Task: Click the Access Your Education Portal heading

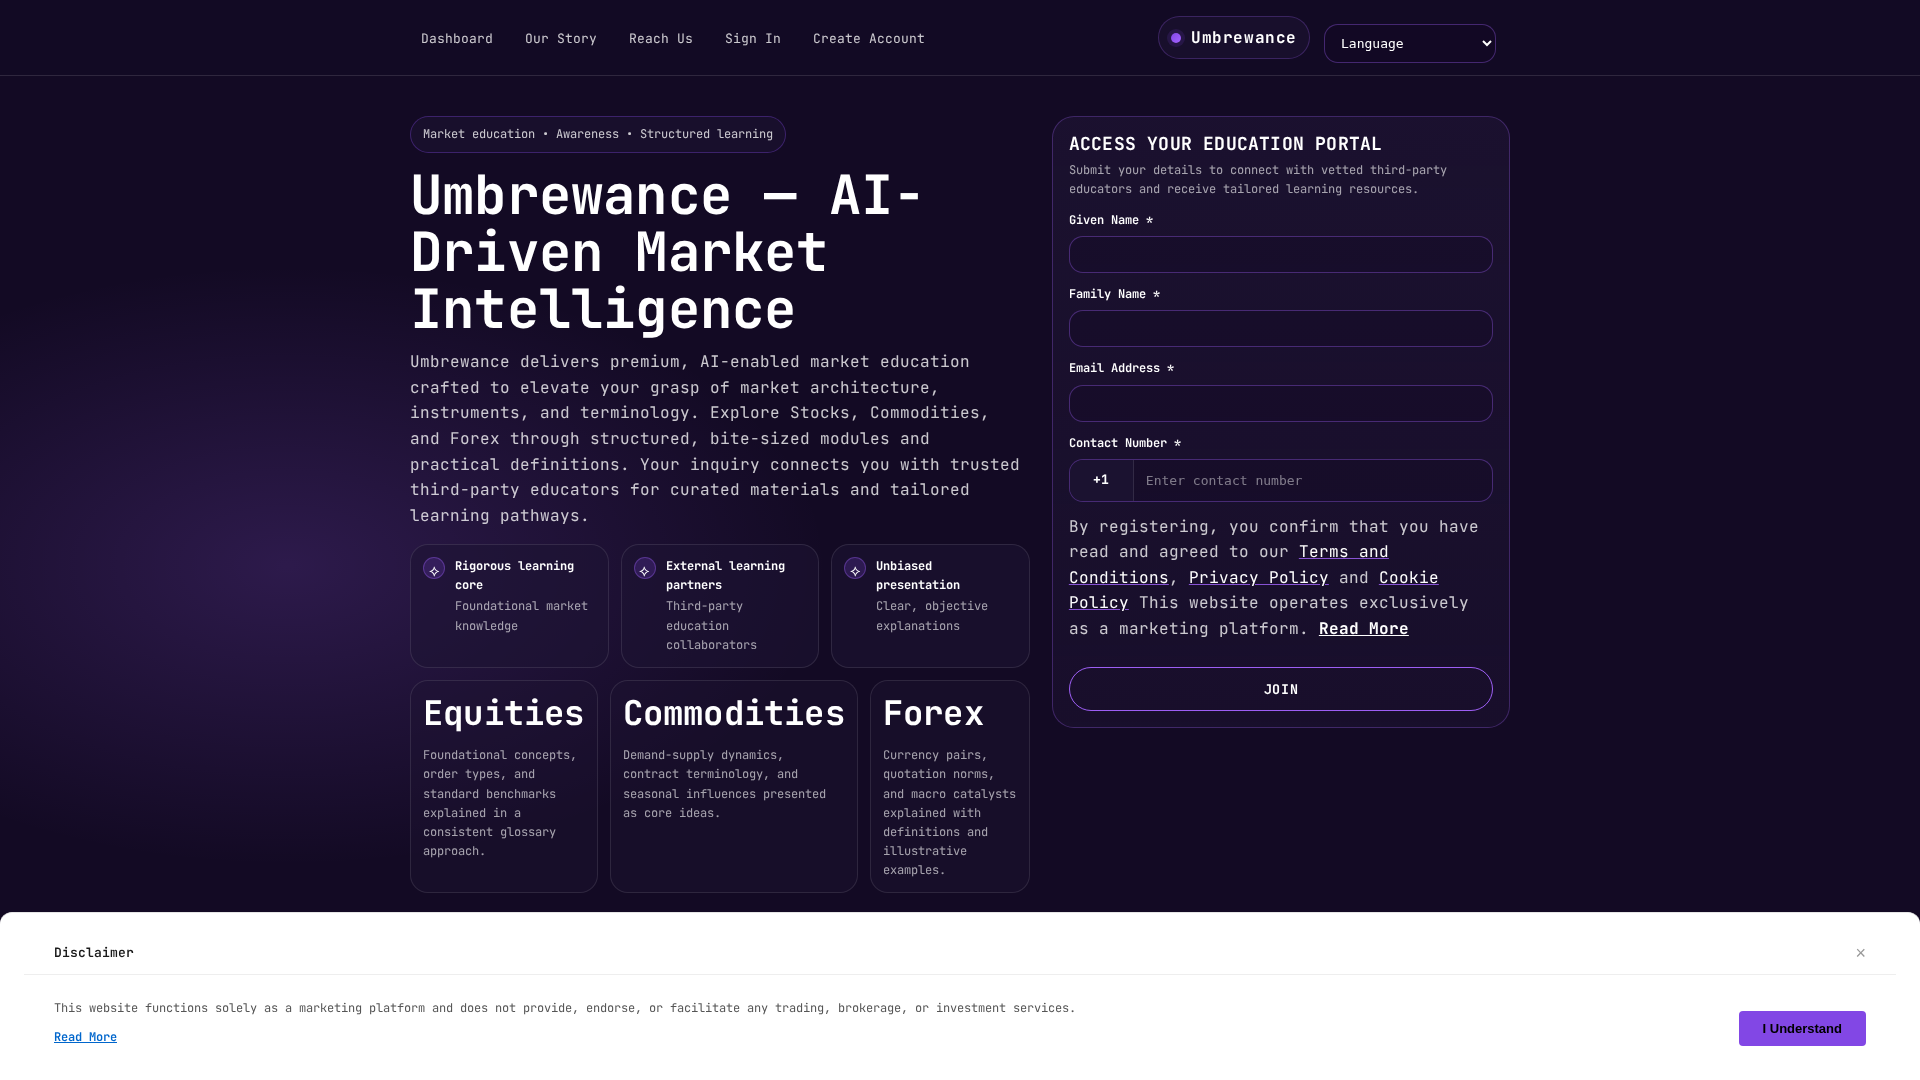Action: (1225, 144)
